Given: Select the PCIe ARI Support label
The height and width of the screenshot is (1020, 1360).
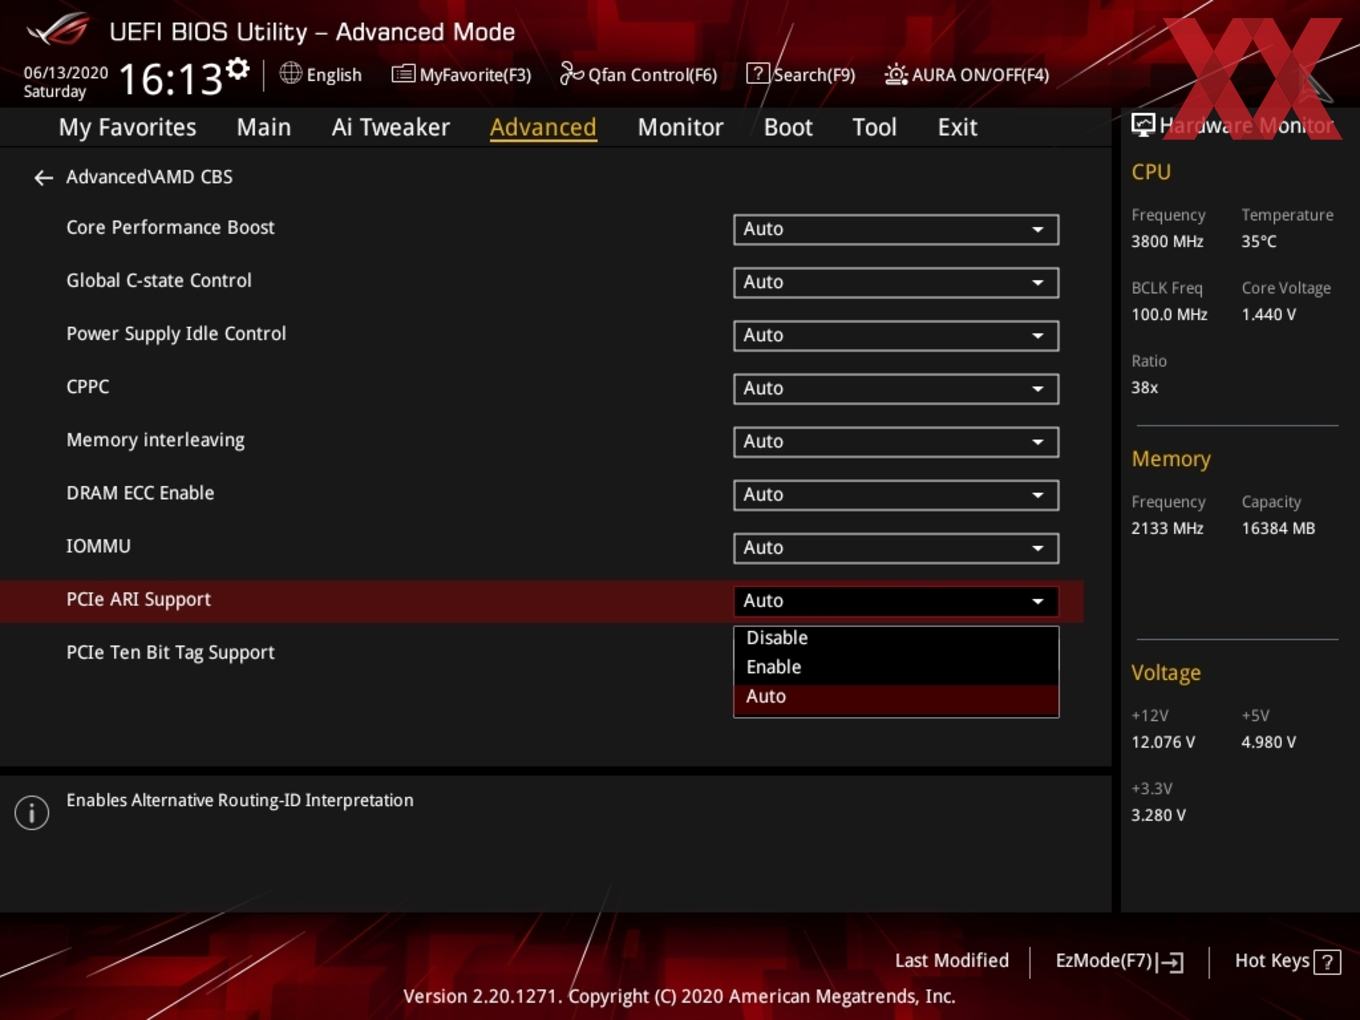Looking at the screenshot, I should 138,600.
